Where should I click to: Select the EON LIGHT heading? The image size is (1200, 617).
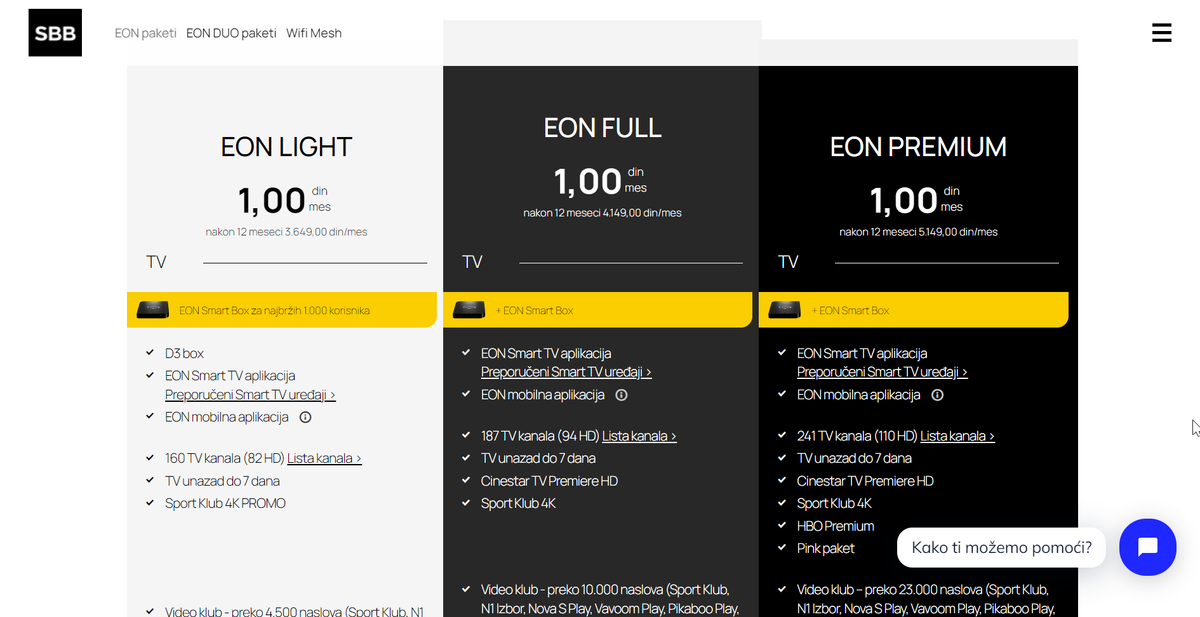pyautogui.click(x=286, y=147)
